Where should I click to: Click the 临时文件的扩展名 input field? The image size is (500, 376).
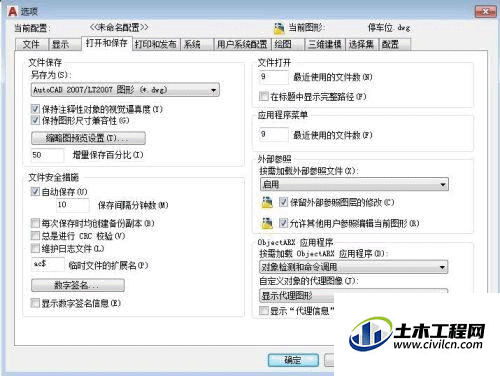click(x=47, y=264)
